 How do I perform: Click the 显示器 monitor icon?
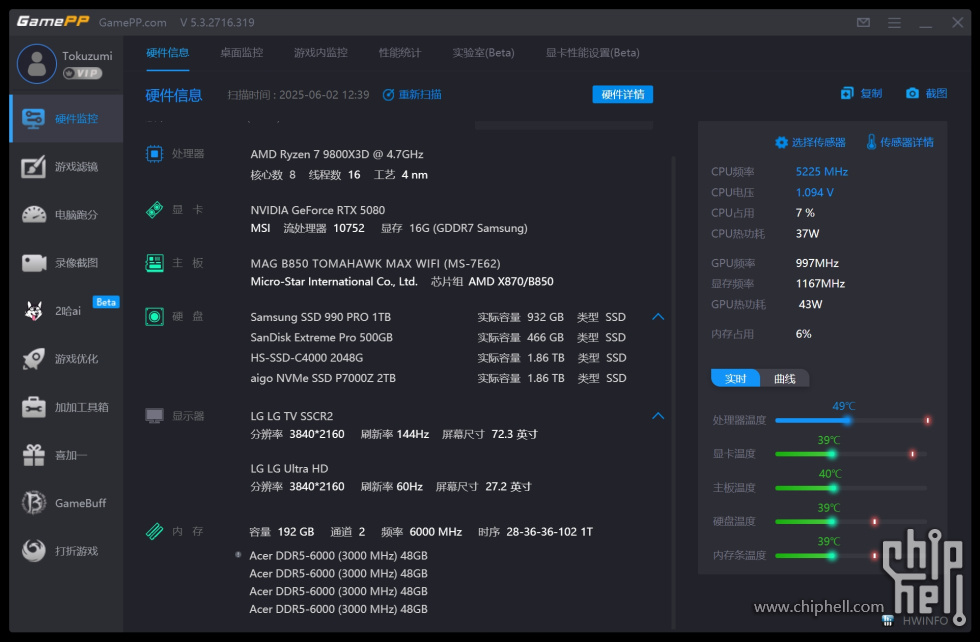tap(154, 416)
